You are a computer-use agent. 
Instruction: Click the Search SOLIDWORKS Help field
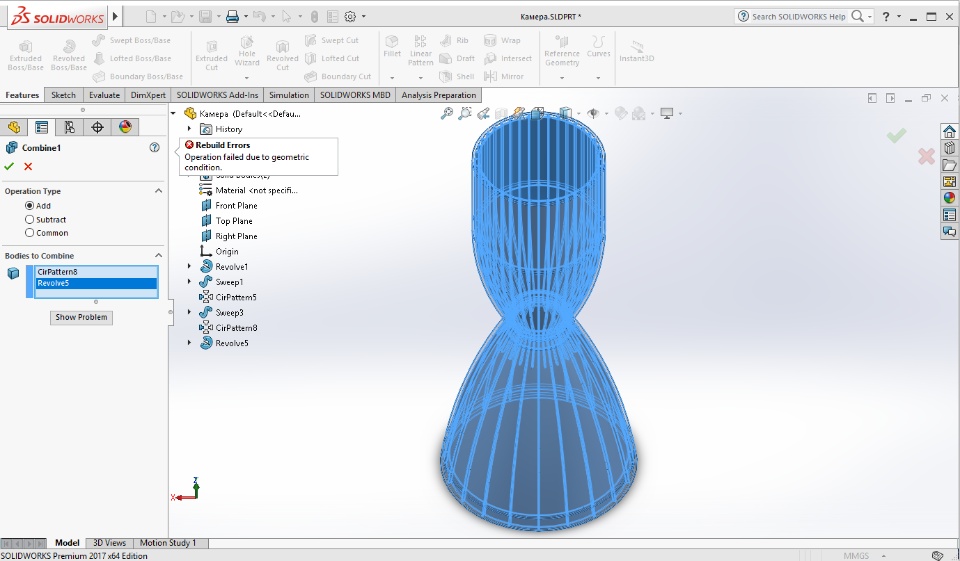click(x=798, y=17)
